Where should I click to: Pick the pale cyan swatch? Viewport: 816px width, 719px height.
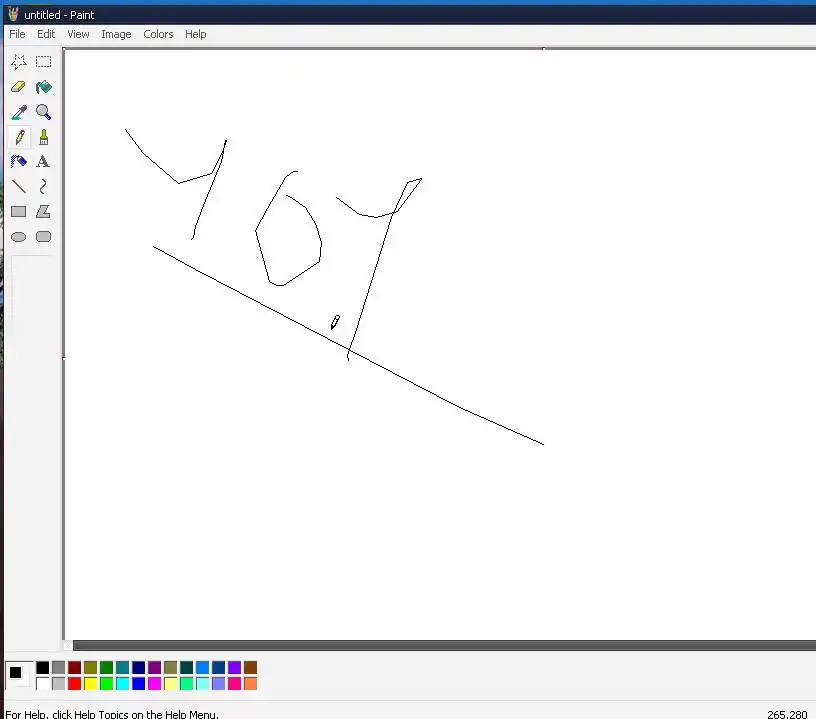point(202,683)
